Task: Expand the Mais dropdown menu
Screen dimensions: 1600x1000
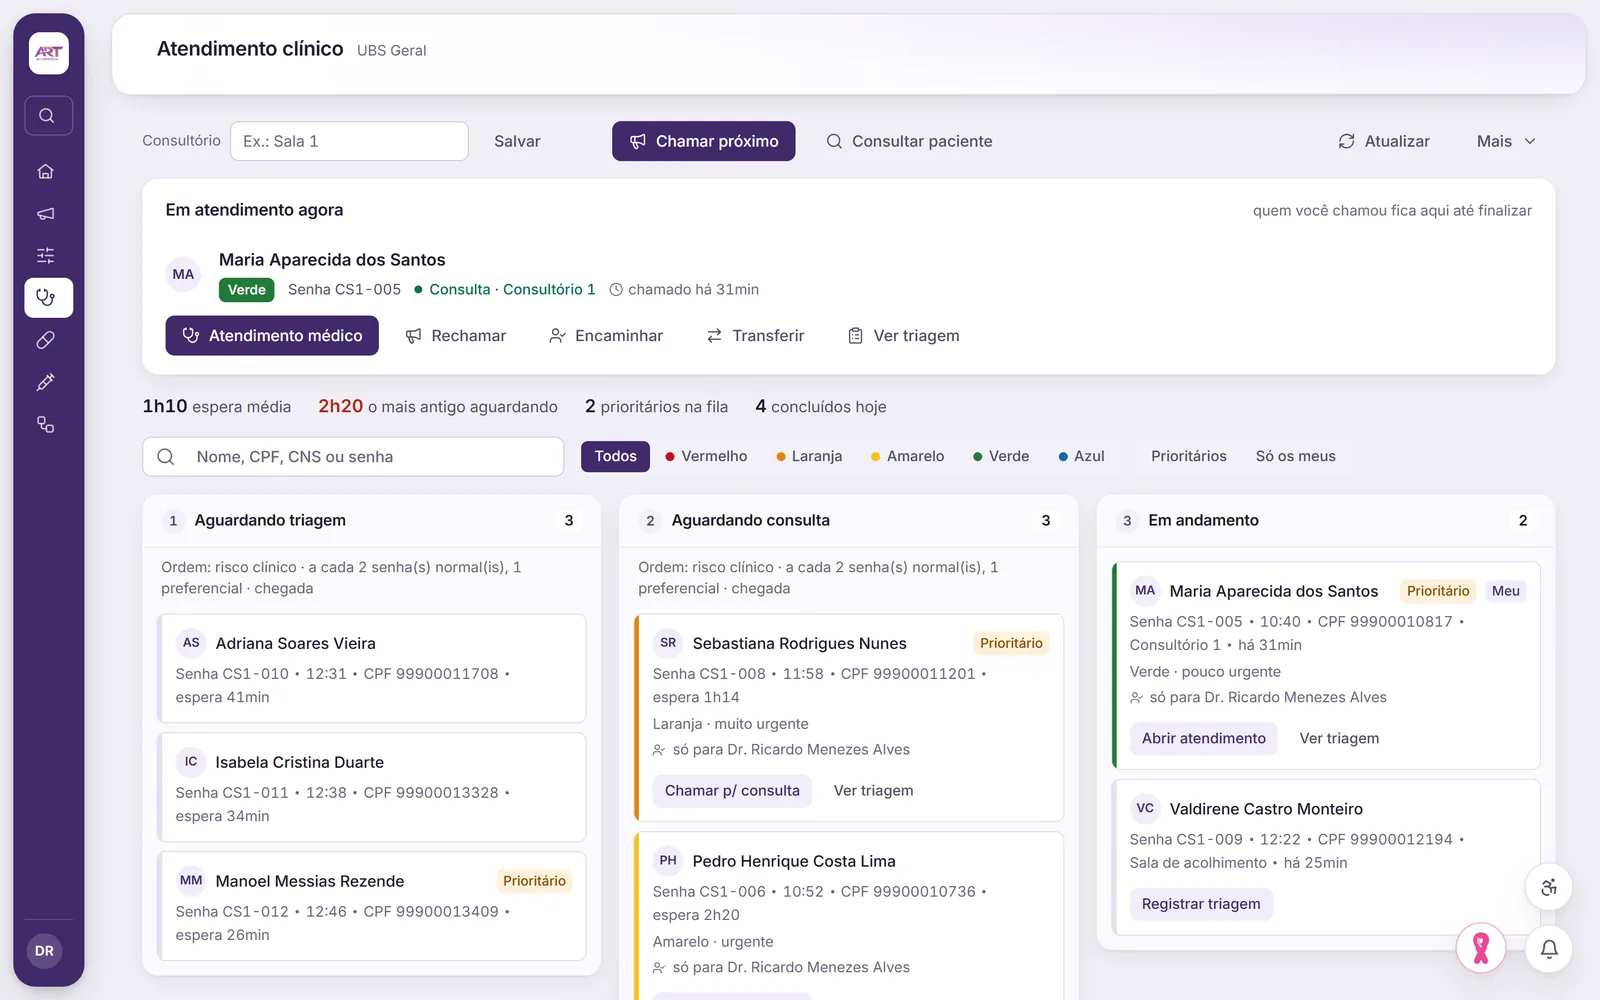Action: click(1506, 141)
